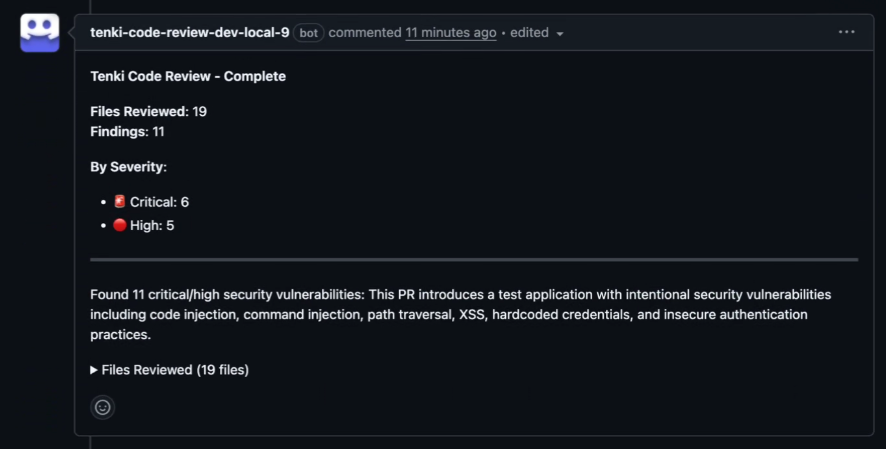
Task: Toggle the triangle beside Files Reviewed list
Action: pyautogui.click(x=94, y=370)
